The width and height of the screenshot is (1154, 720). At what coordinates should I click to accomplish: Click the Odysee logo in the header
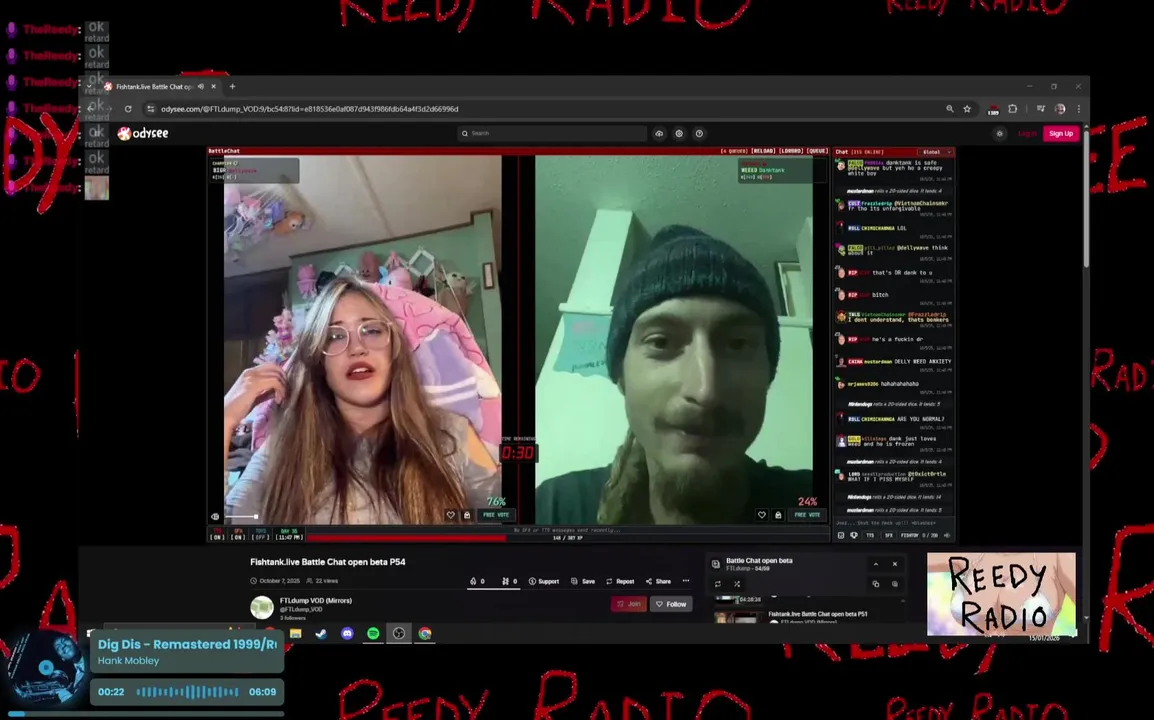point(143,133)
